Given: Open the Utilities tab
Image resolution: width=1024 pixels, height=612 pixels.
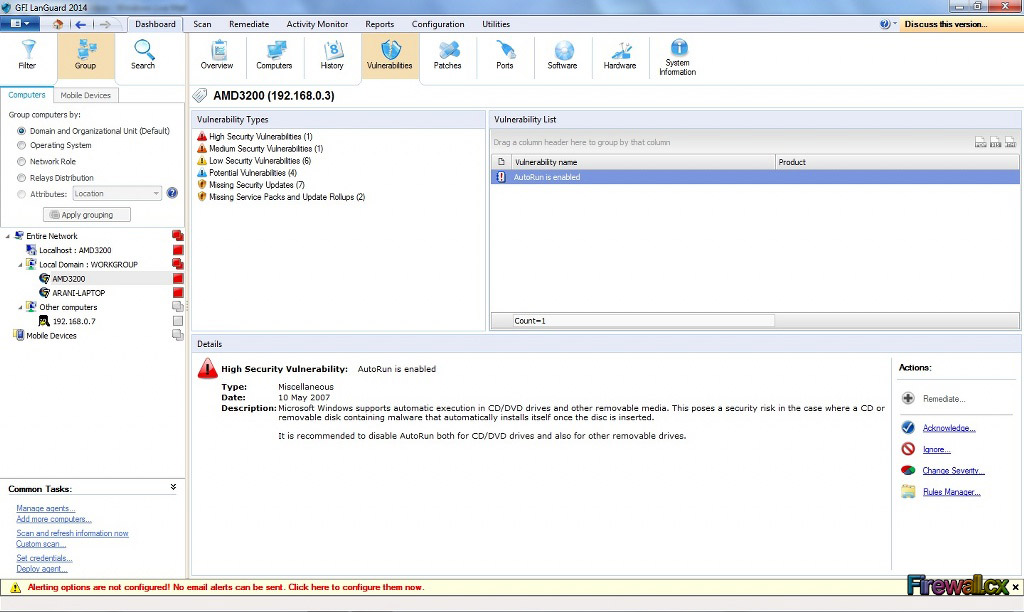Looking at the screenshot, I should (496, 24).
